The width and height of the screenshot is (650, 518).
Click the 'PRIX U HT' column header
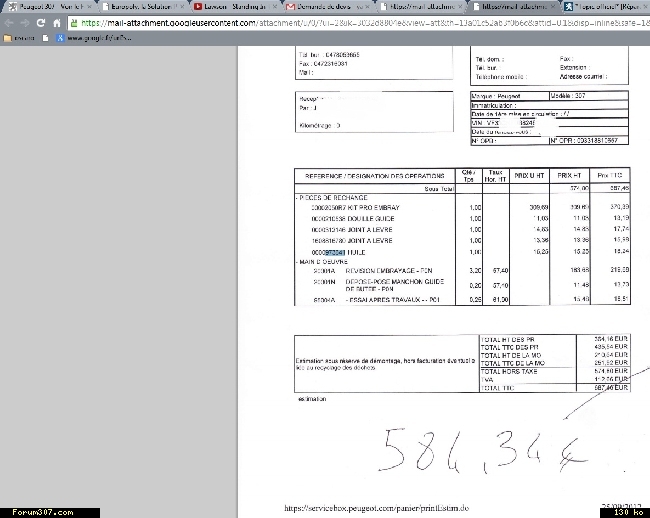[529, 176]
